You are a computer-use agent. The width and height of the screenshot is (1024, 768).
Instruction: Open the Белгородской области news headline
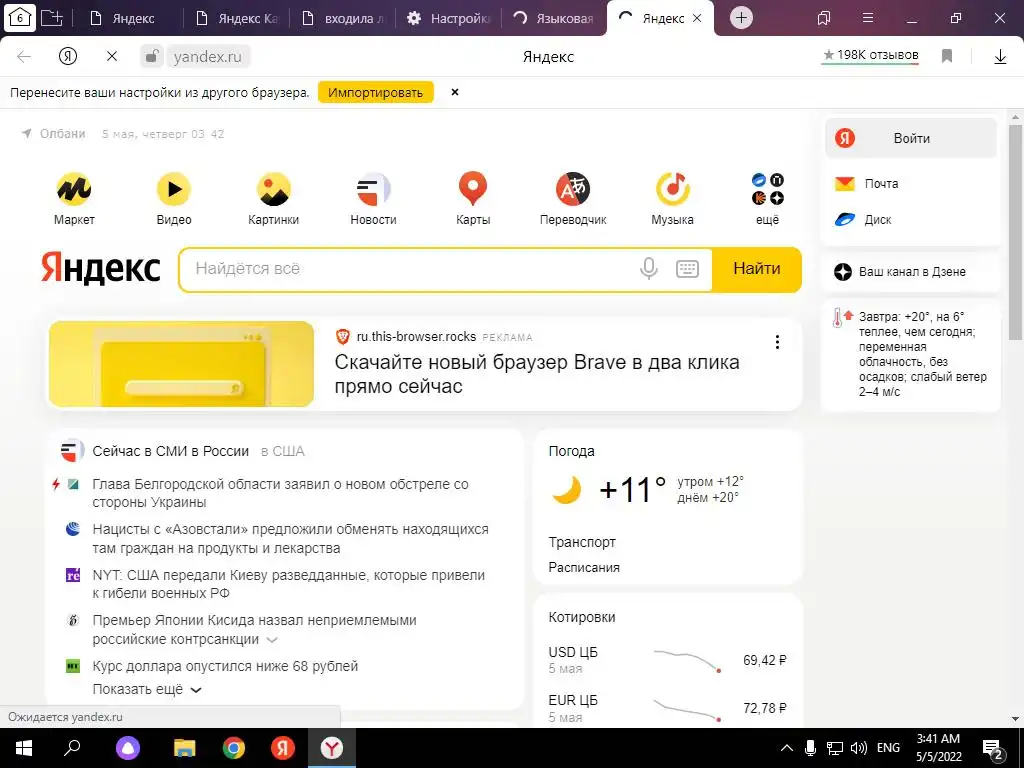coord(280,494)
